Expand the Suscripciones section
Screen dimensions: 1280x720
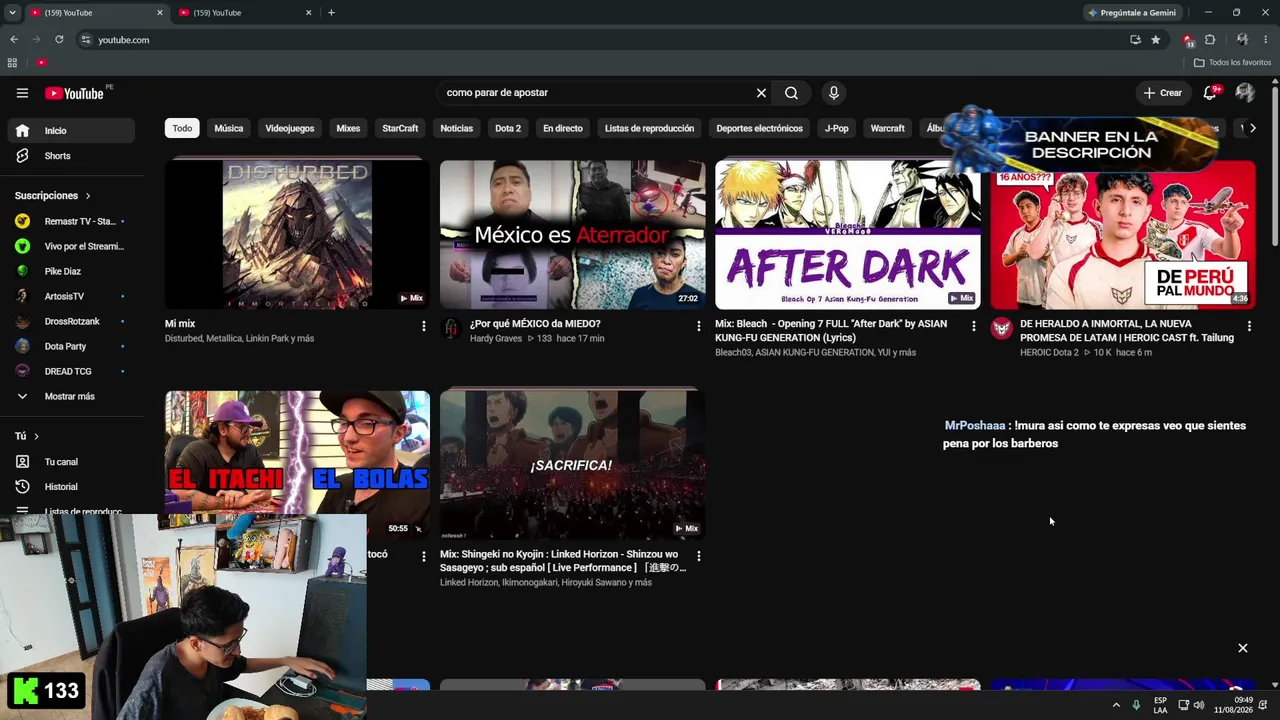tap(52, 196)
